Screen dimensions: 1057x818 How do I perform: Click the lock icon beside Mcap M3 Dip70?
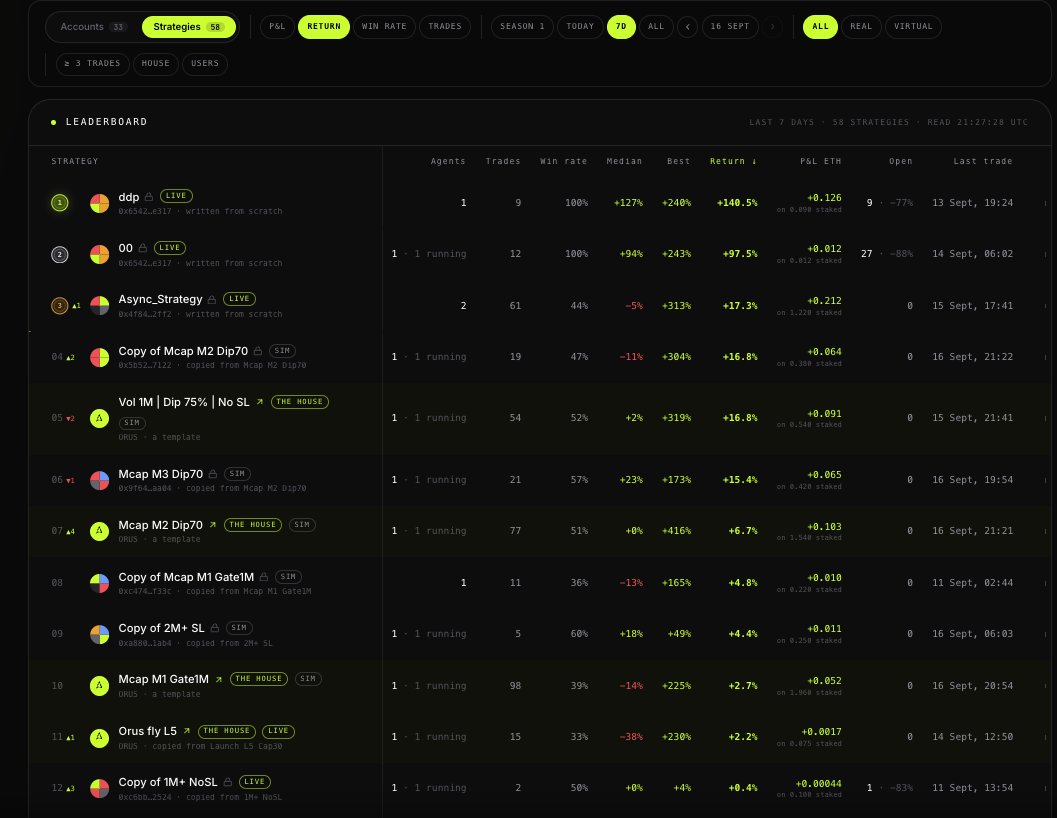click(212, 474)
